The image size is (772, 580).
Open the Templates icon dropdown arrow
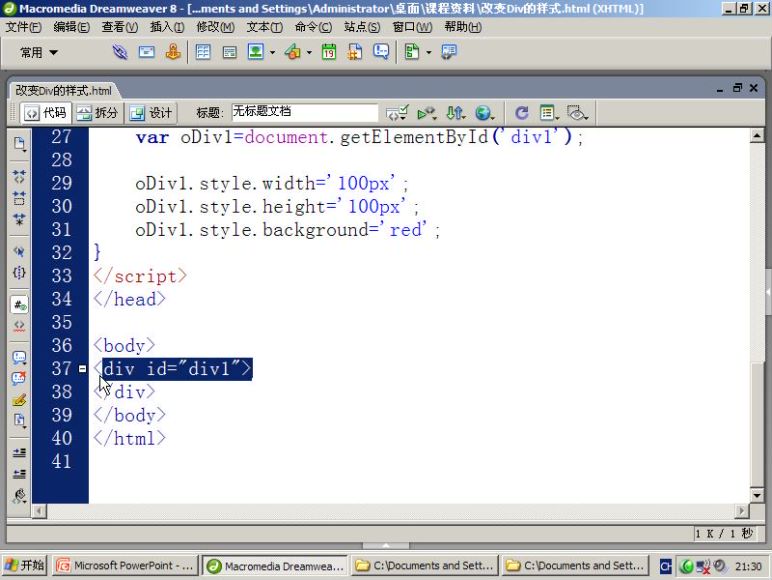tap(428, 52)
